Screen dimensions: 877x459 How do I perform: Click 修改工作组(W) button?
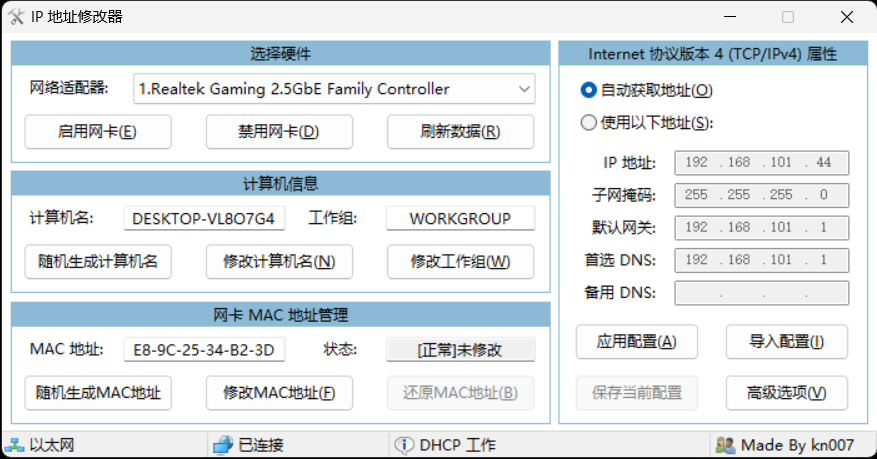[460, 262]
